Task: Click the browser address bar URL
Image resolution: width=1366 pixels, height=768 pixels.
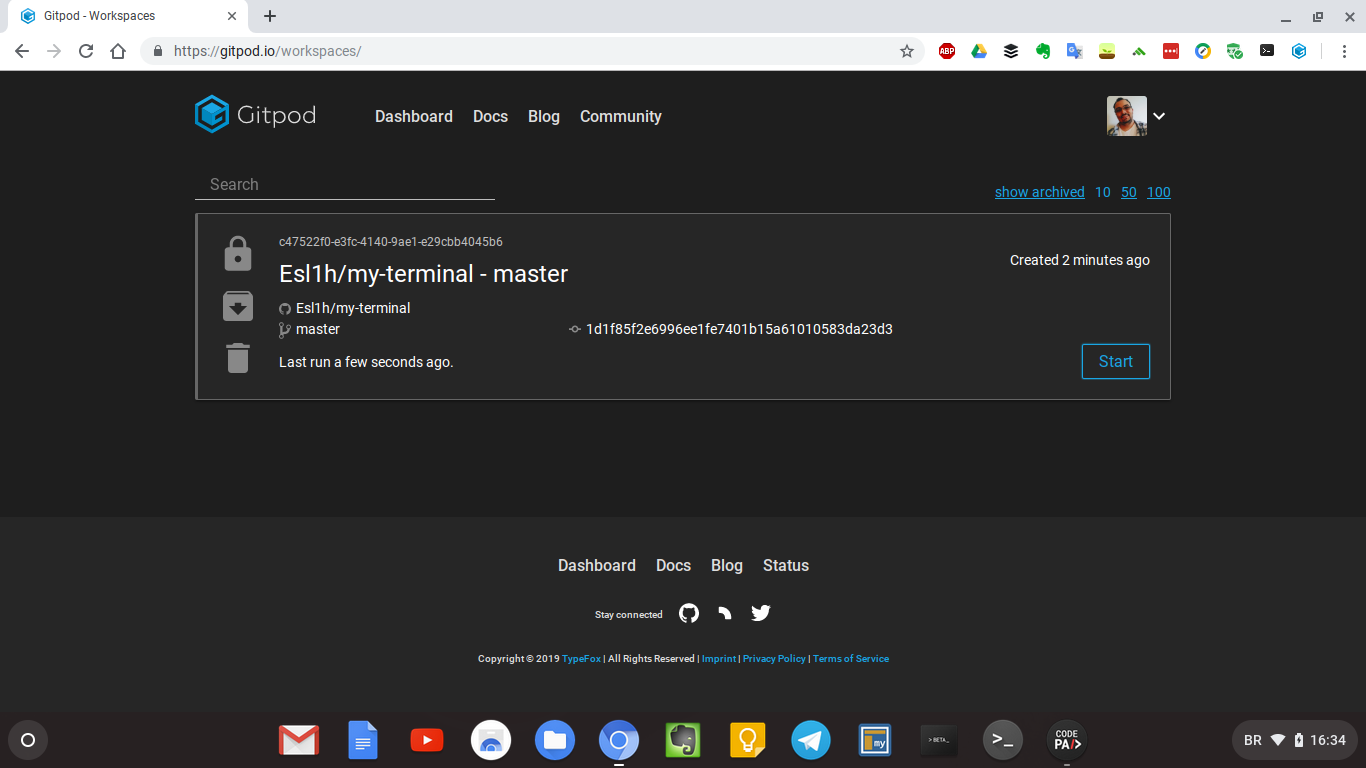Action: (x=267, y=51)
